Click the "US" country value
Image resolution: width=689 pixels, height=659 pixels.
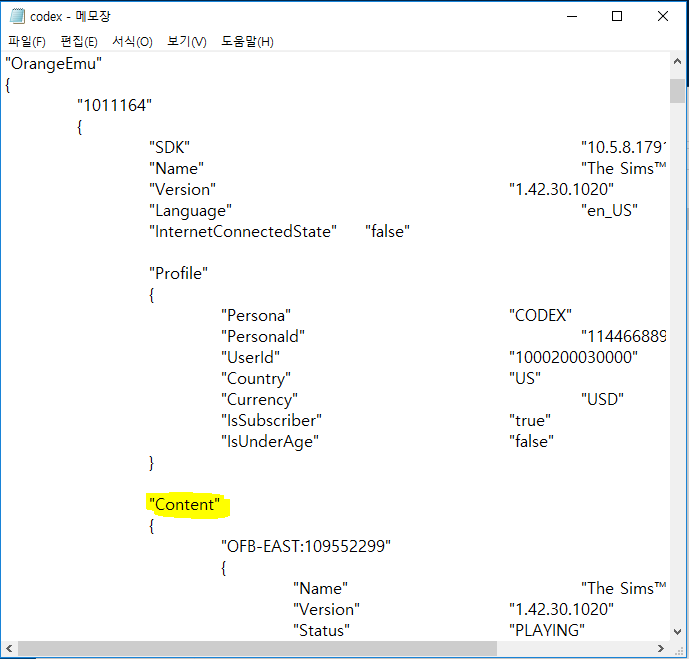pos(525,379)
